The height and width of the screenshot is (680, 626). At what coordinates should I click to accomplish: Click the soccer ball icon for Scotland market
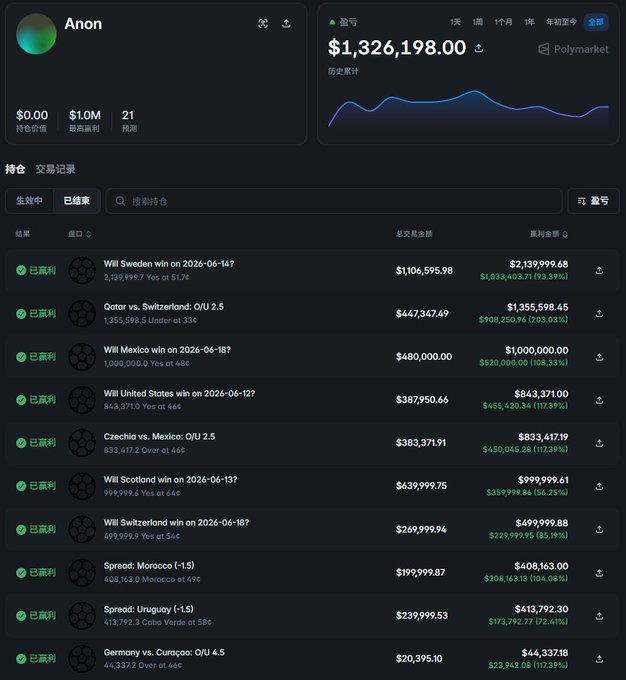point(82,486)
